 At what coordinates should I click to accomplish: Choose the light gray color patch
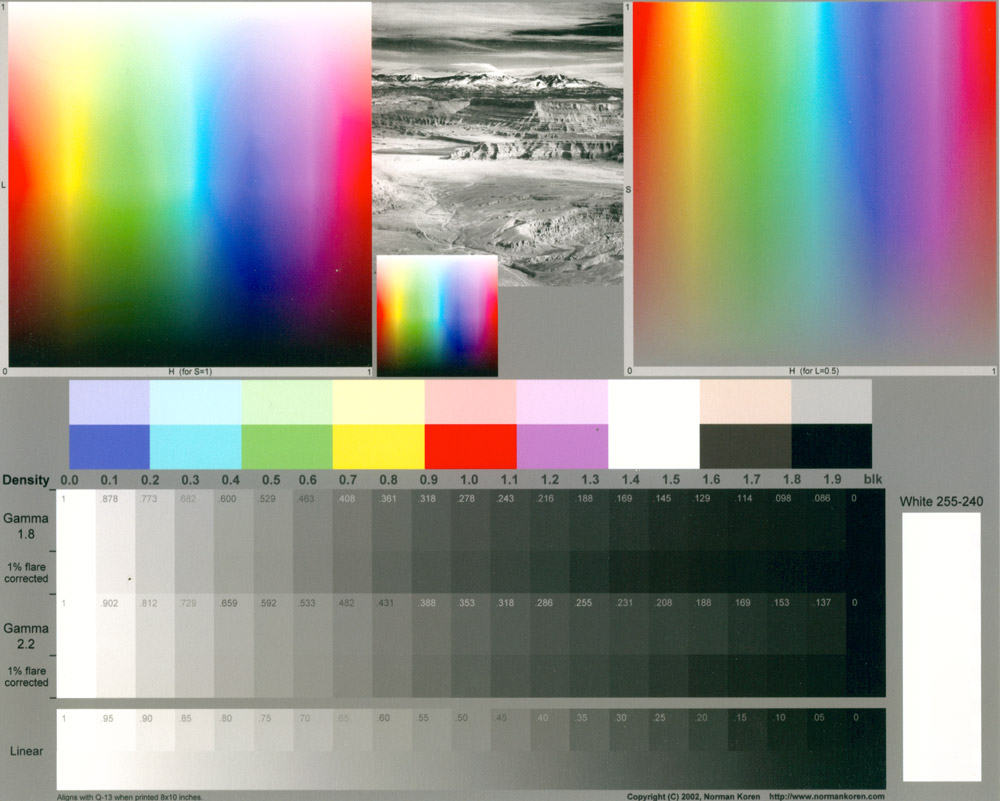point(832,402)
